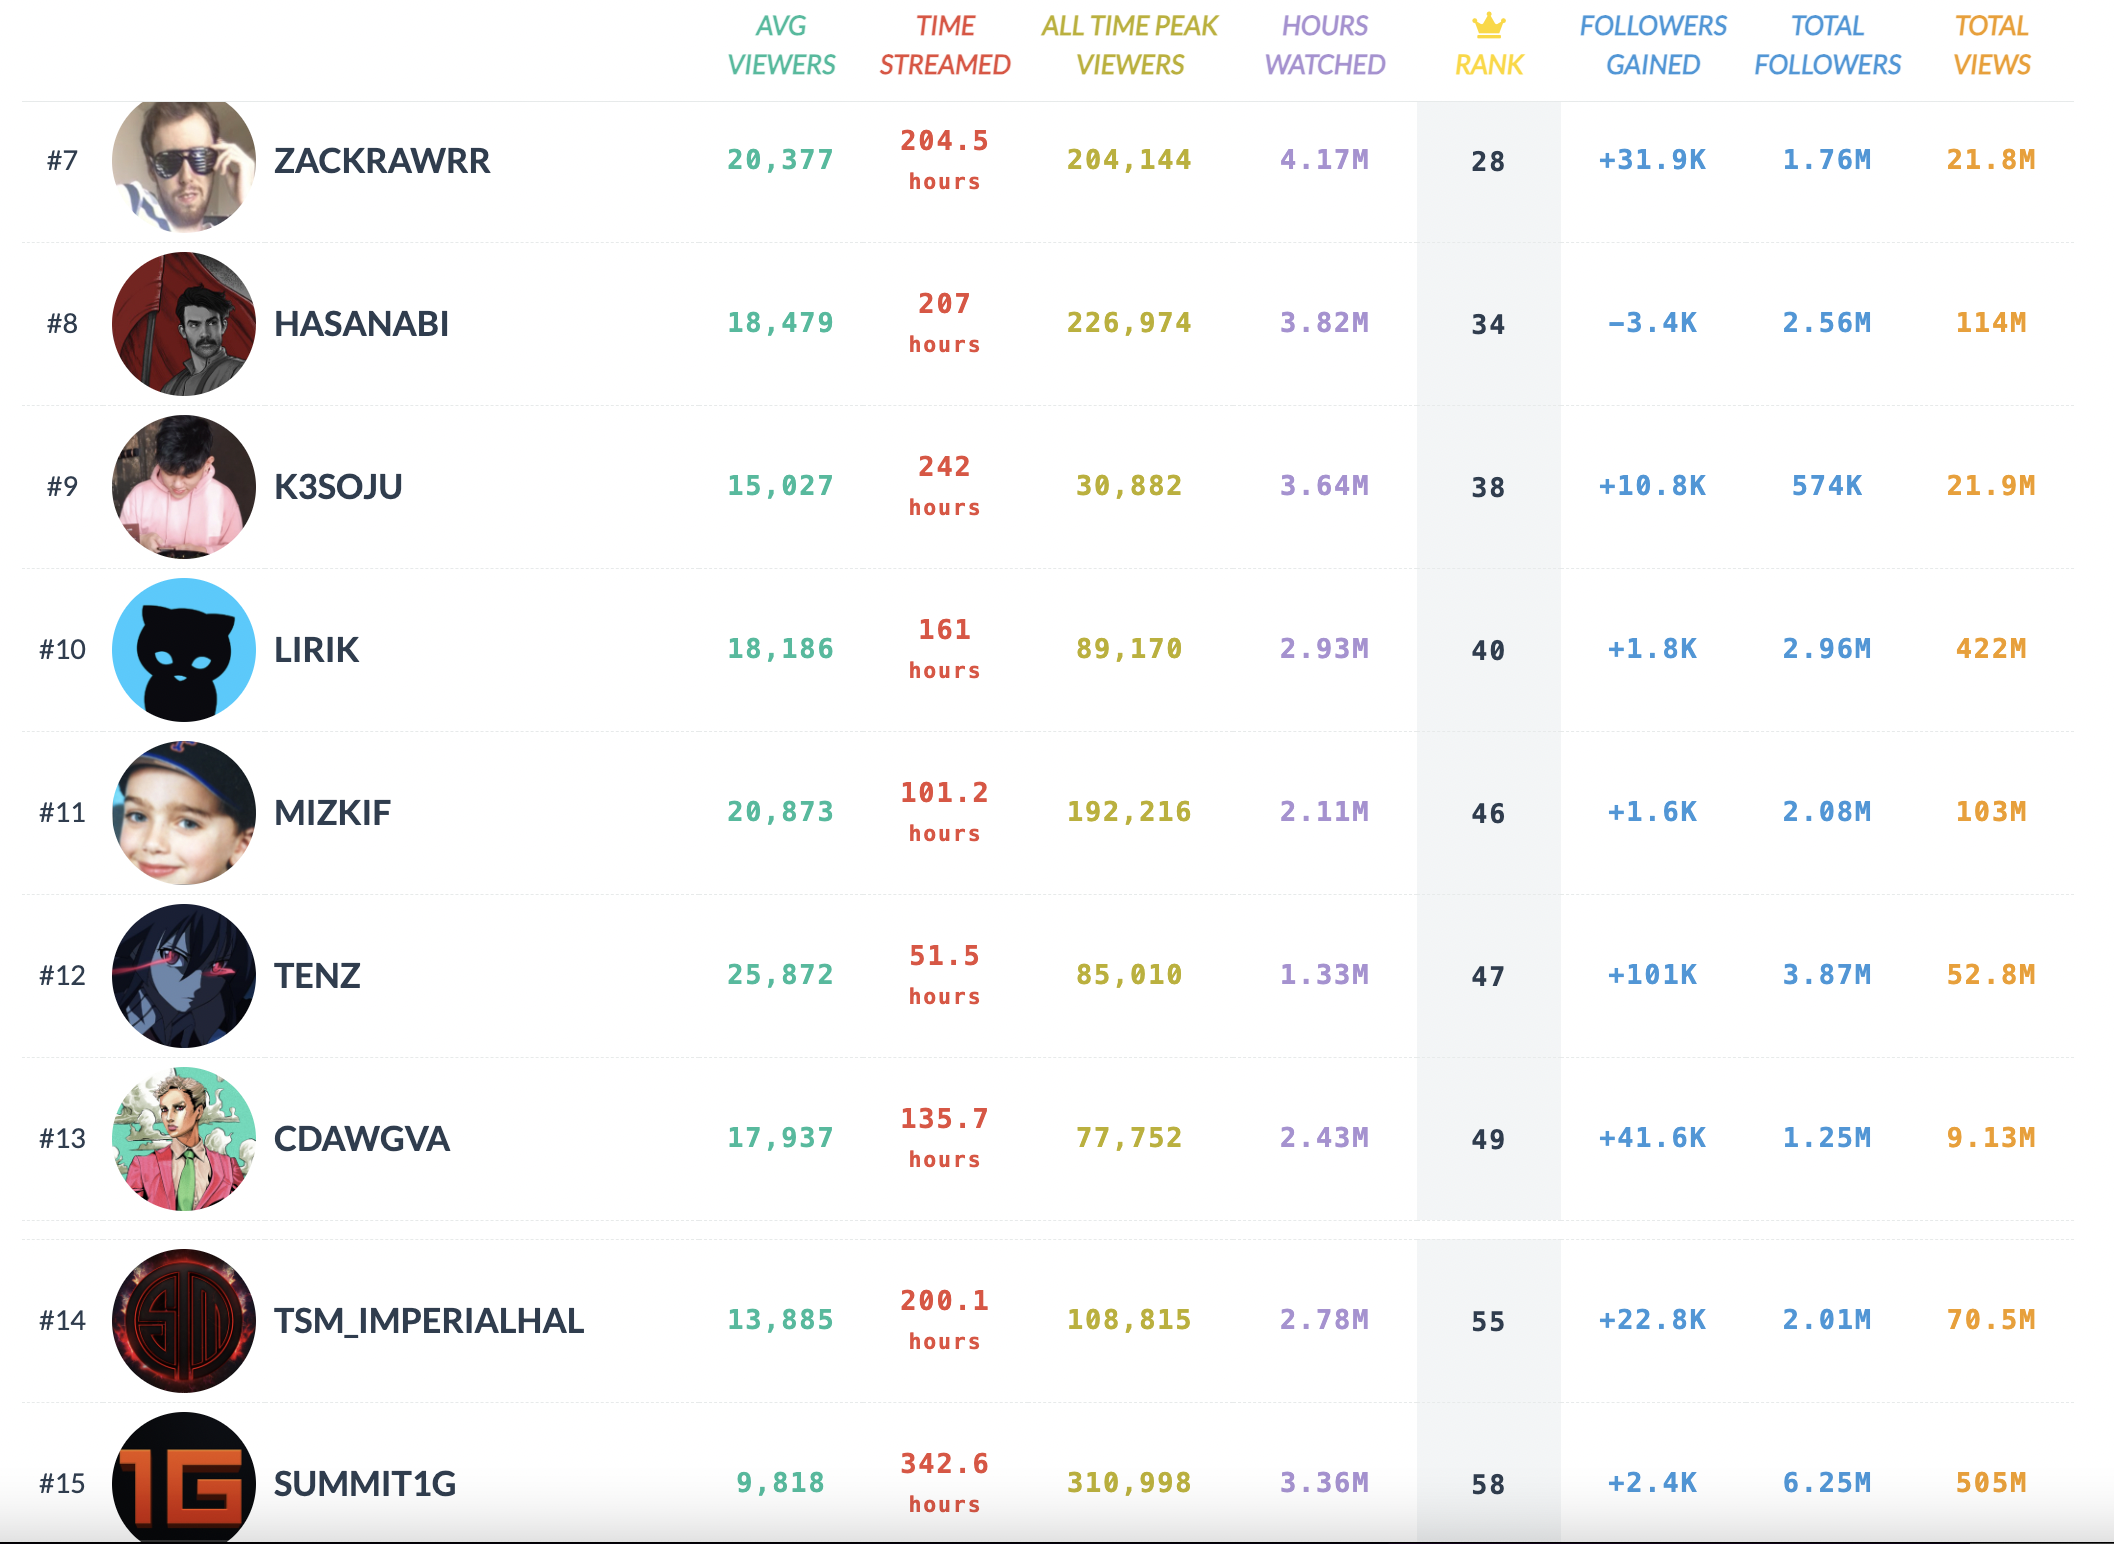Click the LIRIK channel name link
Image resolution: width=2114 pixels, height=1544 pixels.
[316, 650]
